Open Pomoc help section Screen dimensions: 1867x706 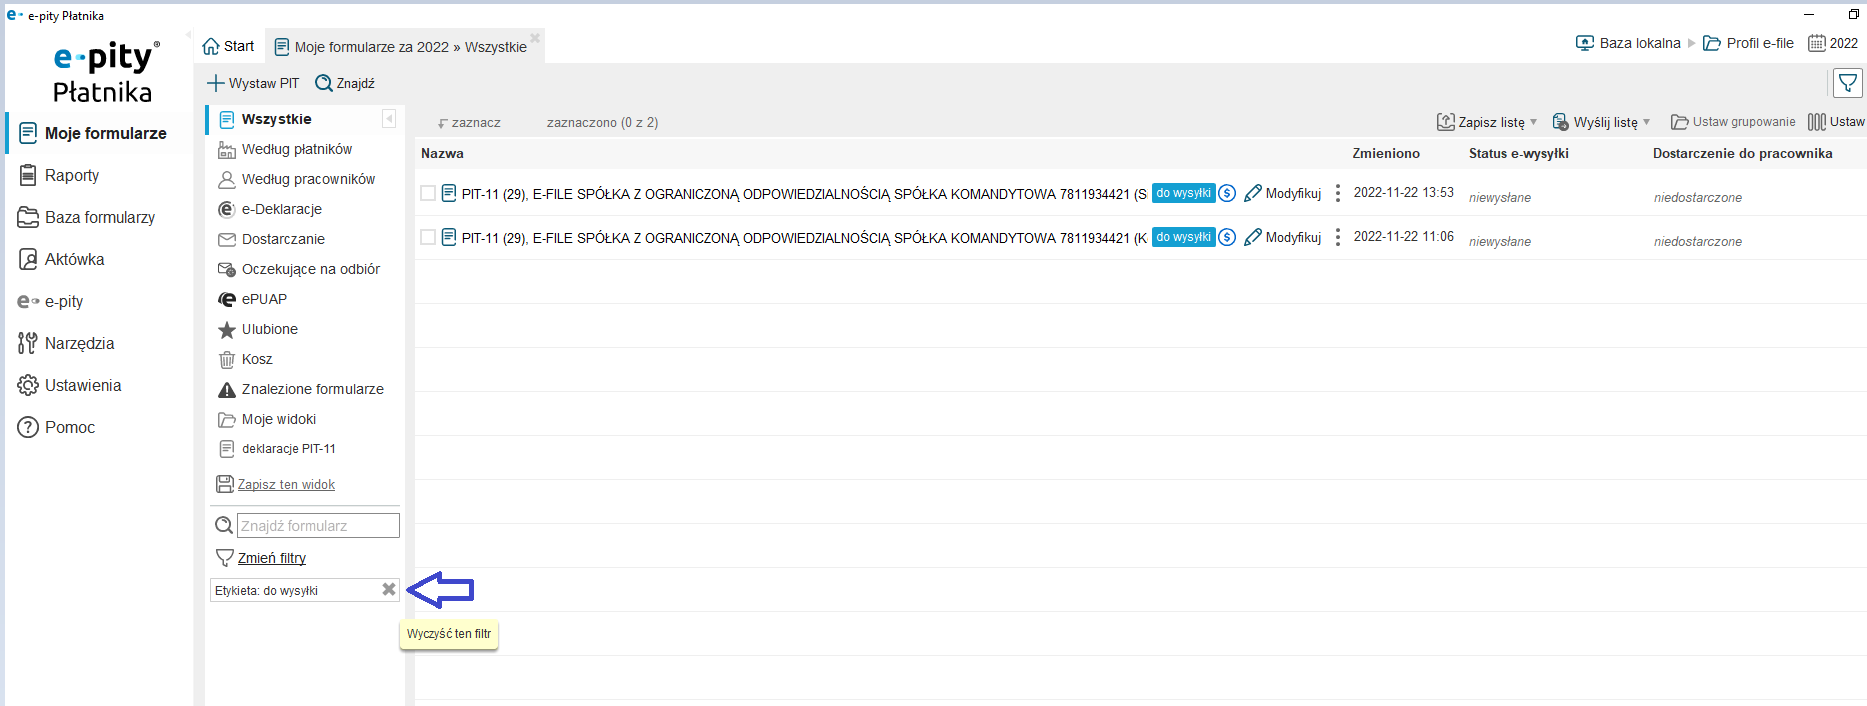tap(57, 427)
